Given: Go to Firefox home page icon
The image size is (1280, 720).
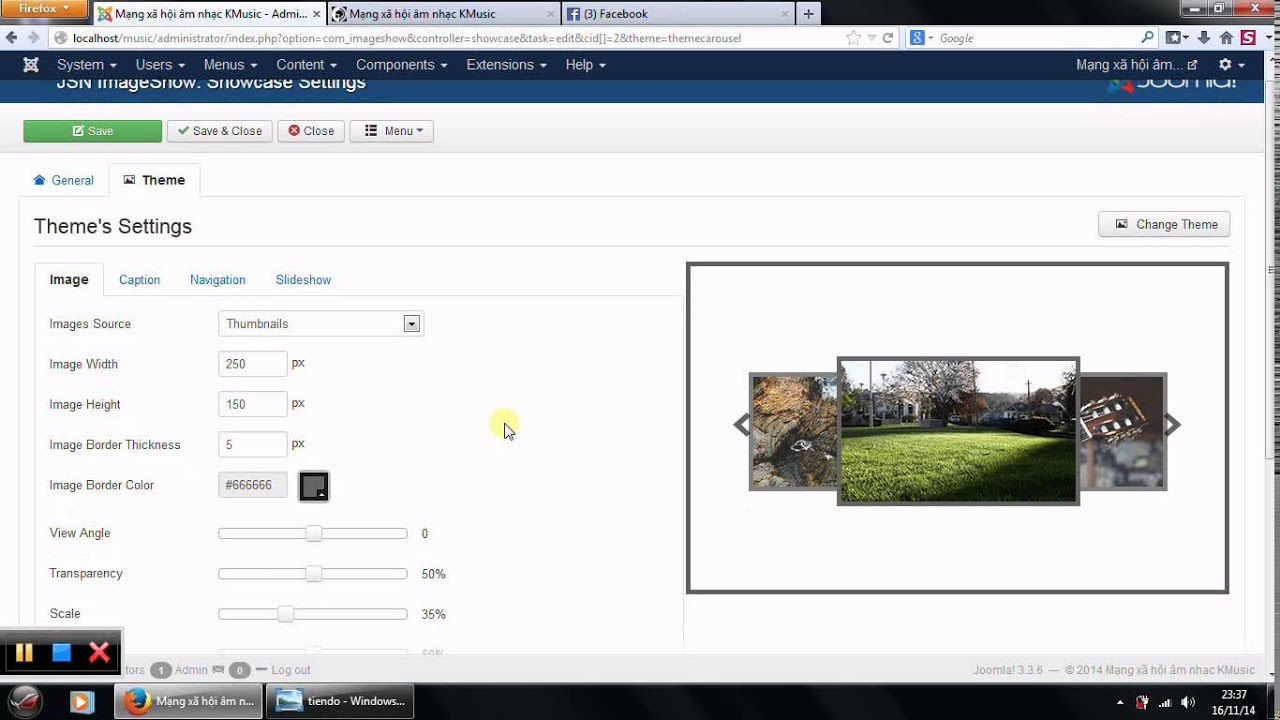Looking at the screenshot, I should (1226, 38).
